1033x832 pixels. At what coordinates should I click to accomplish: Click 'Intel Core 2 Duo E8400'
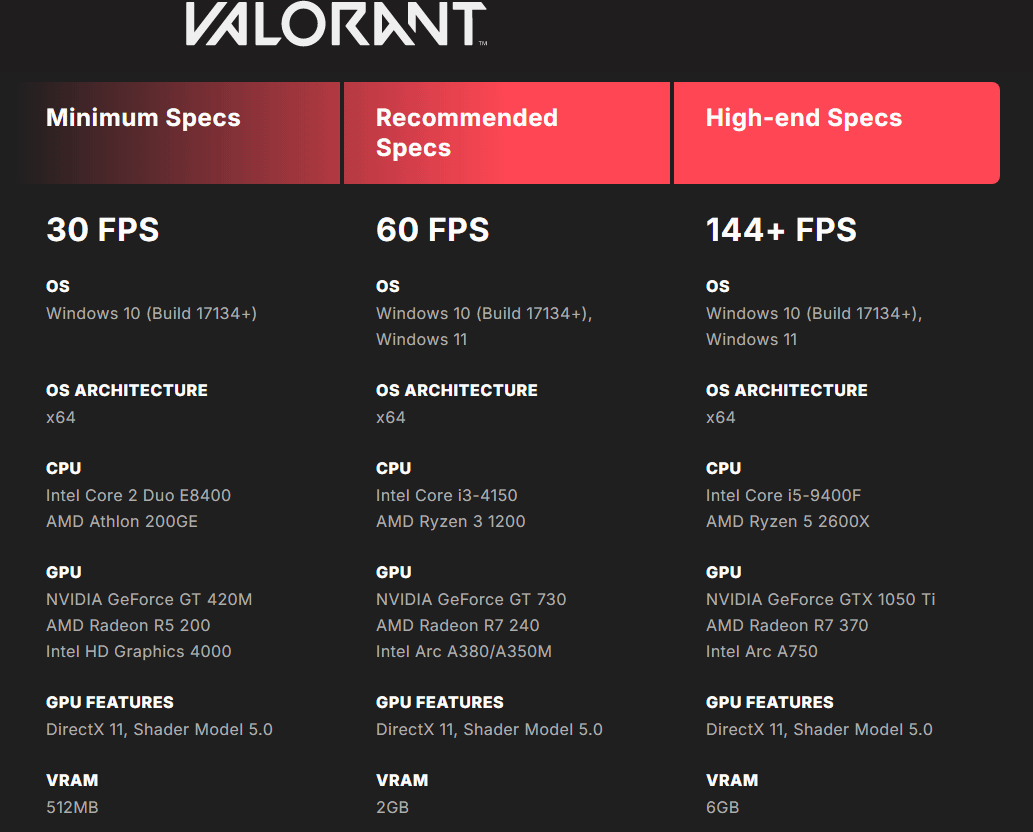click(138, 495)
